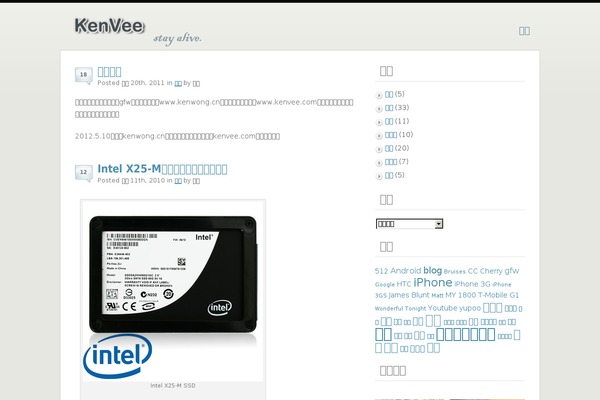Viewport: 600px width, 400px height.
Task: Select the large iPhone tag
Action: click(433, 282)
